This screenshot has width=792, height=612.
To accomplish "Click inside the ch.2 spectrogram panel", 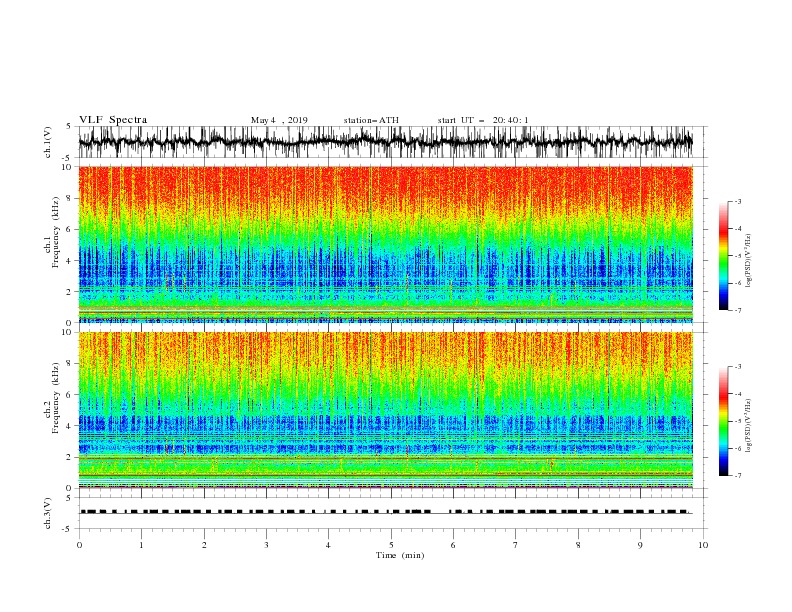I will coord(385,410).
